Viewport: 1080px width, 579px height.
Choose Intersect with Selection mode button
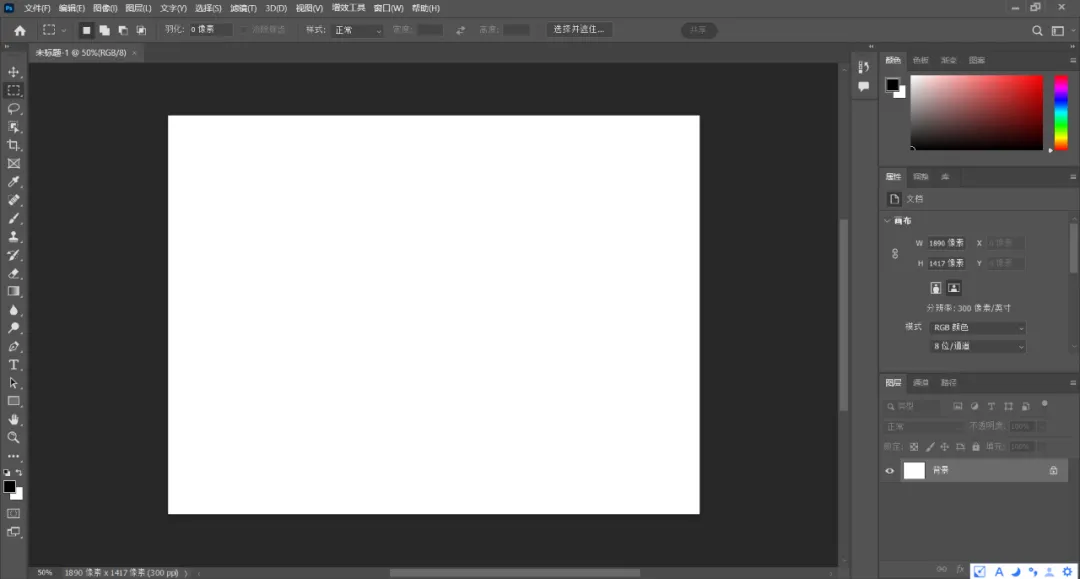141,30
